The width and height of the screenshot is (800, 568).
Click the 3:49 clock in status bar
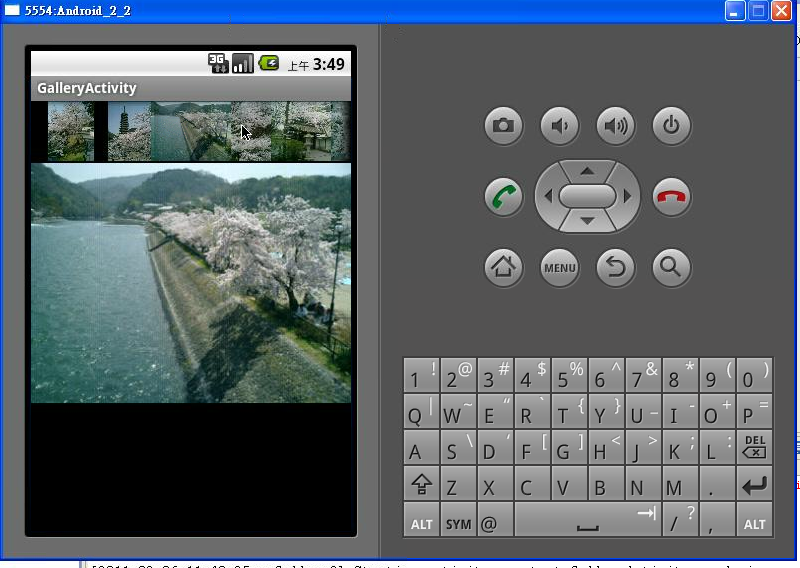coord(329,64)
